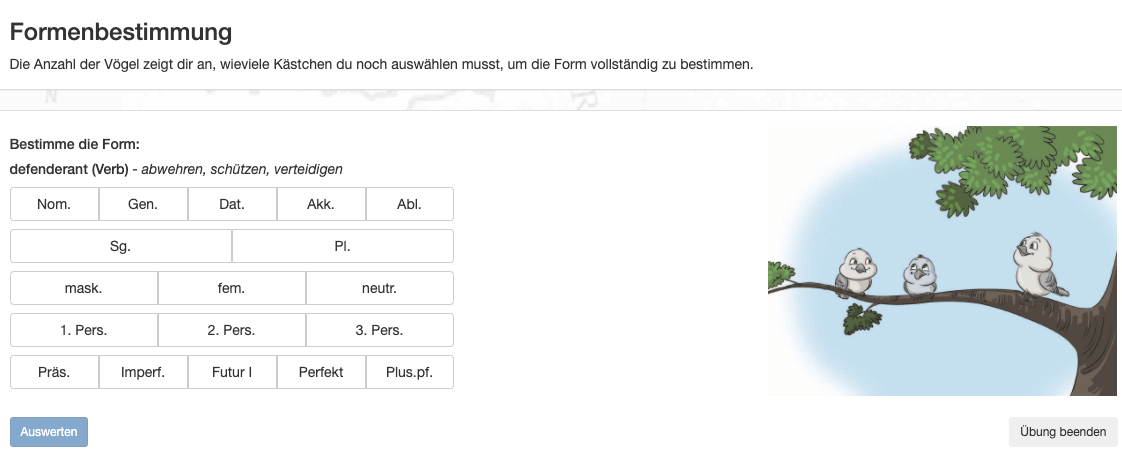Choose Perfekt tense
This screenshot has height=456, width=1122.
tap(321, 372)
